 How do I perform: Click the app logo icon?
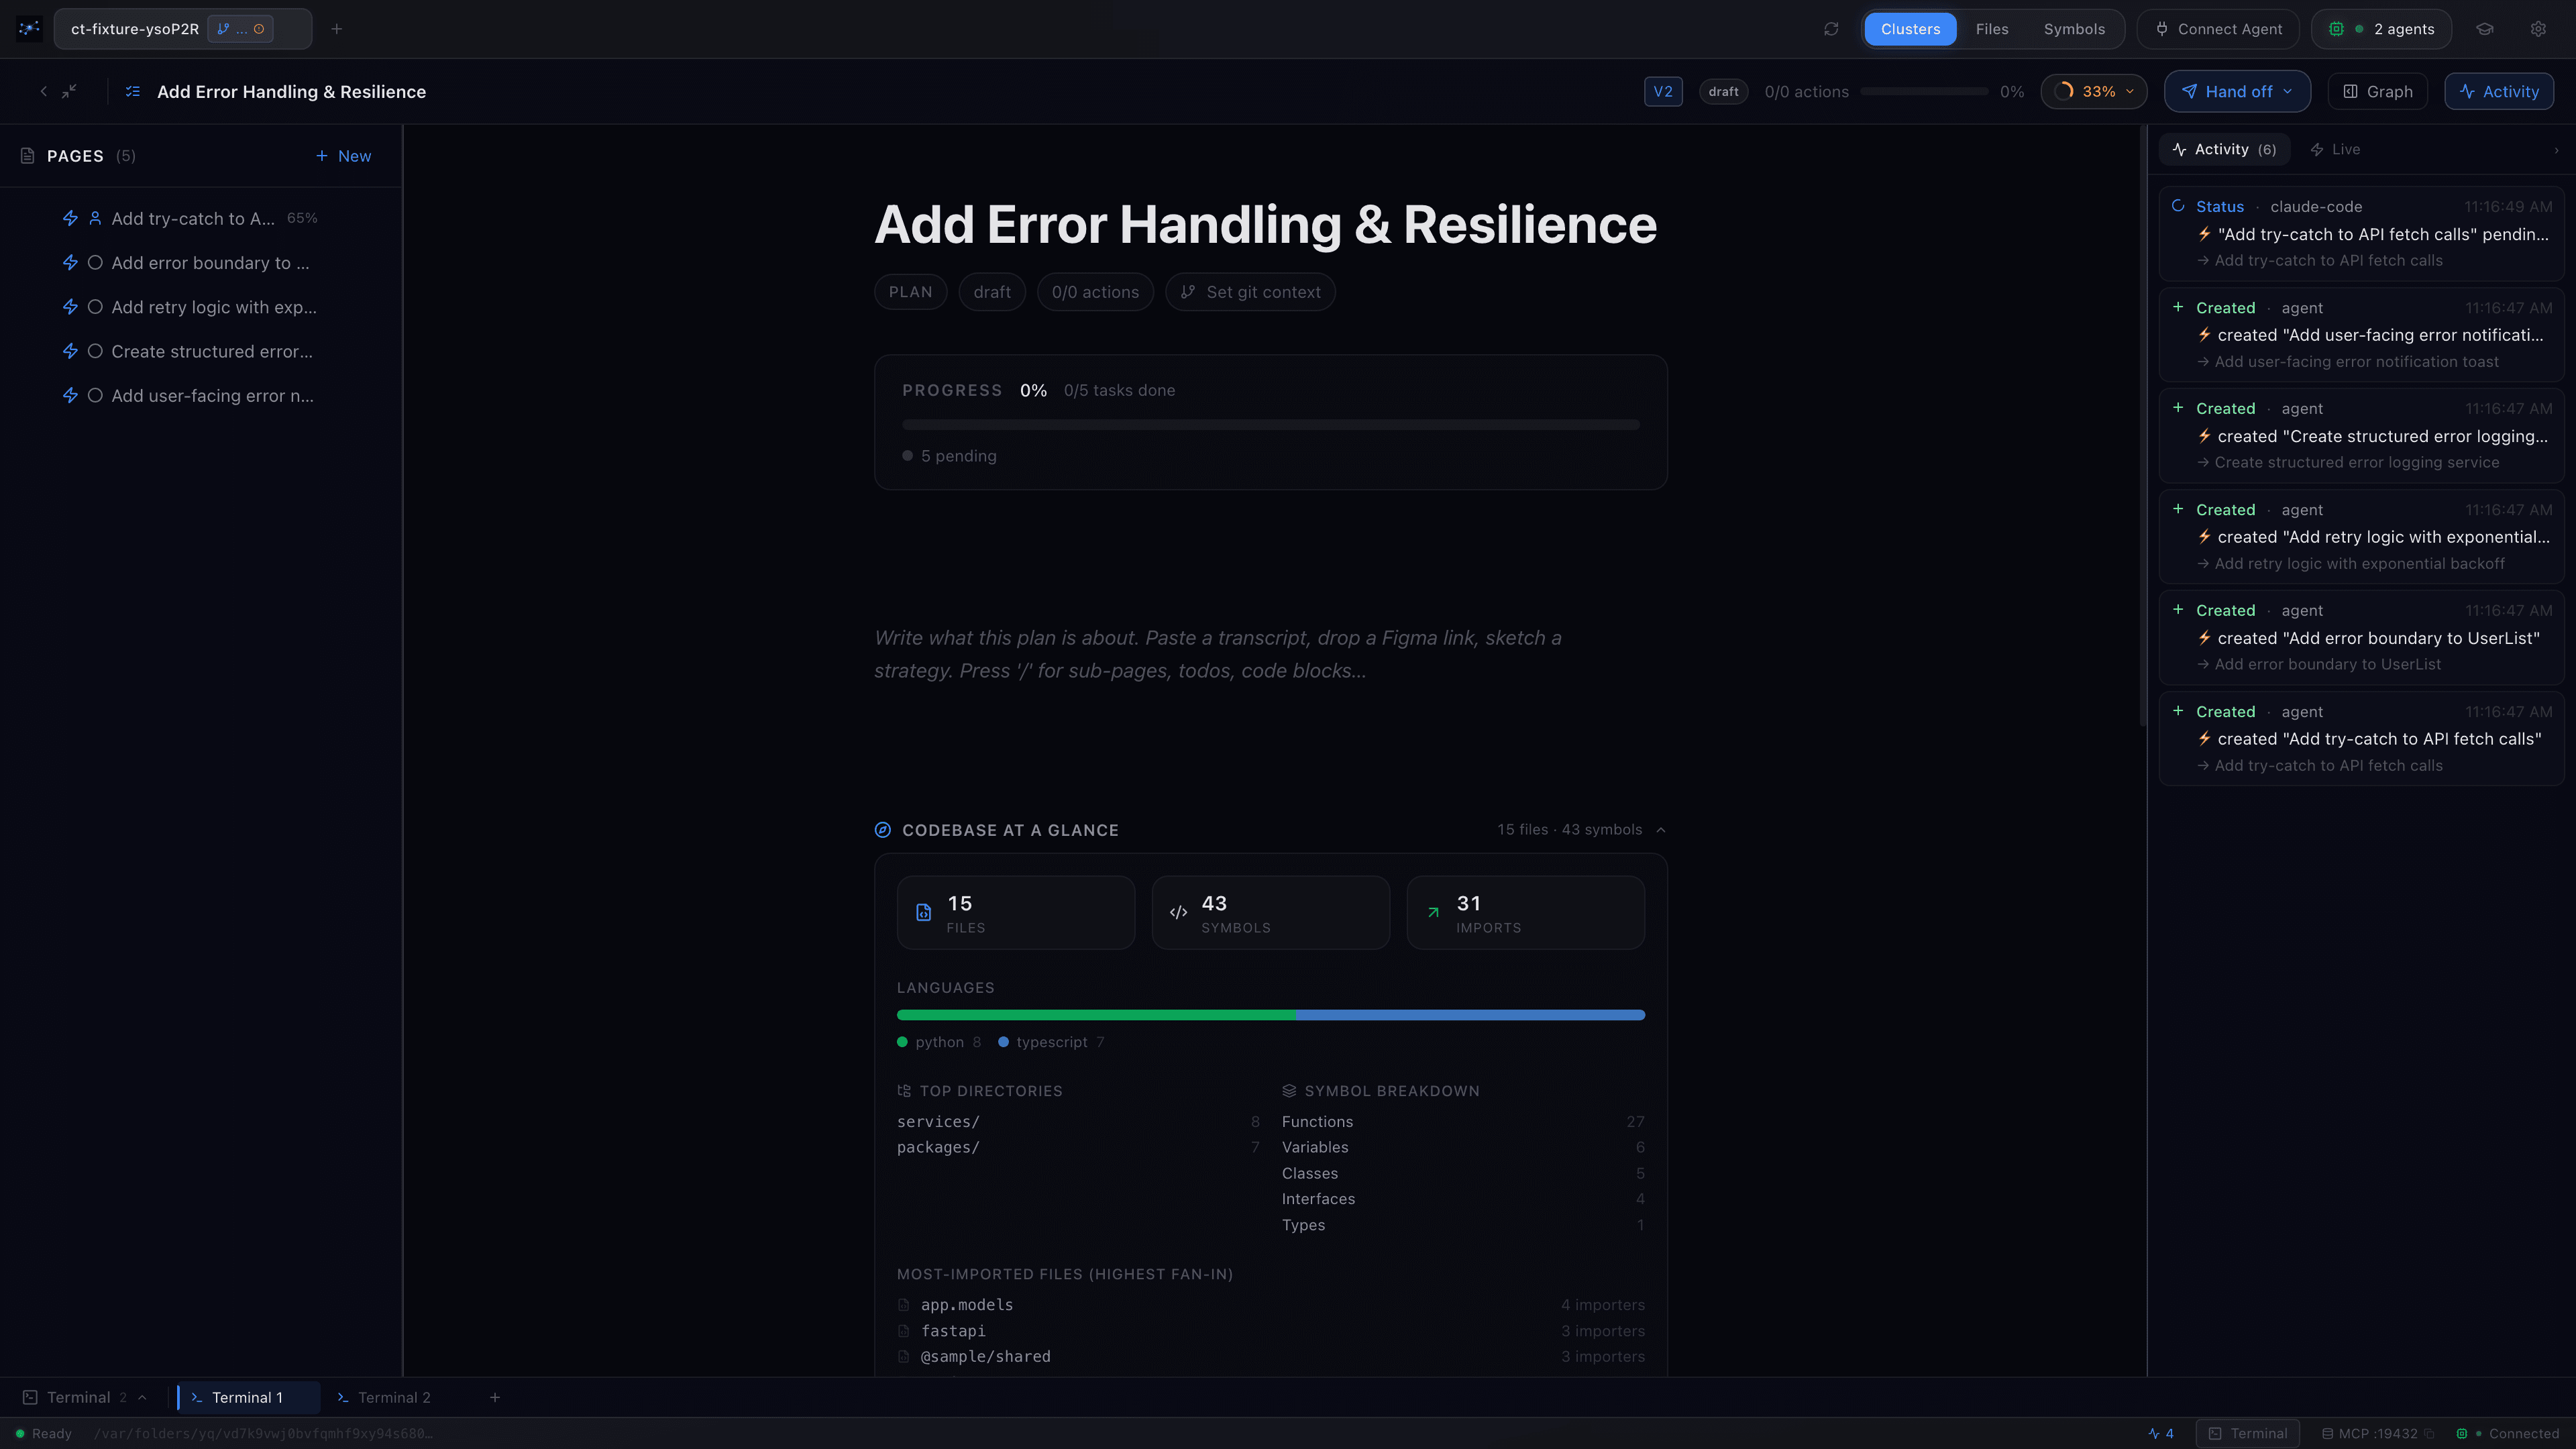click(x=29, y=29)
